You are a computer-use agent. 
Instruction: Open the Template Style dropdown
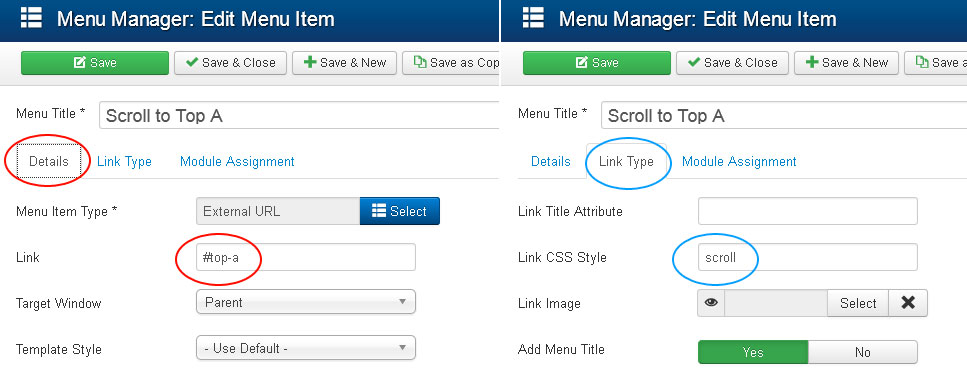[x=306, y=349]
